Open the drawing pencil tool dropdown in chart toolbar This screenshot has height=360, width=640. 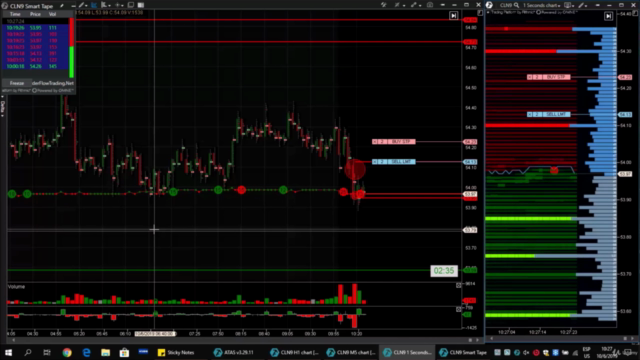[x=83, y=5]
